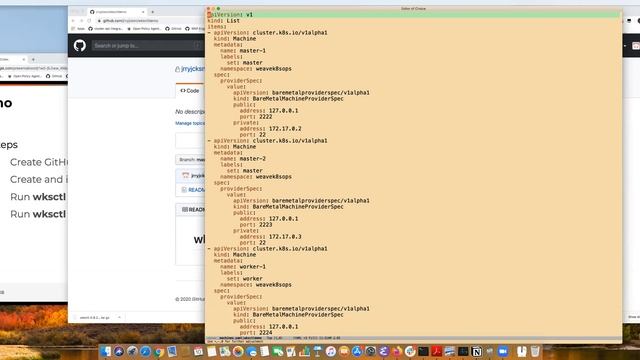Open Terminal from the Dock
Viewport: 640px width, 360px height.
point(423,351)
